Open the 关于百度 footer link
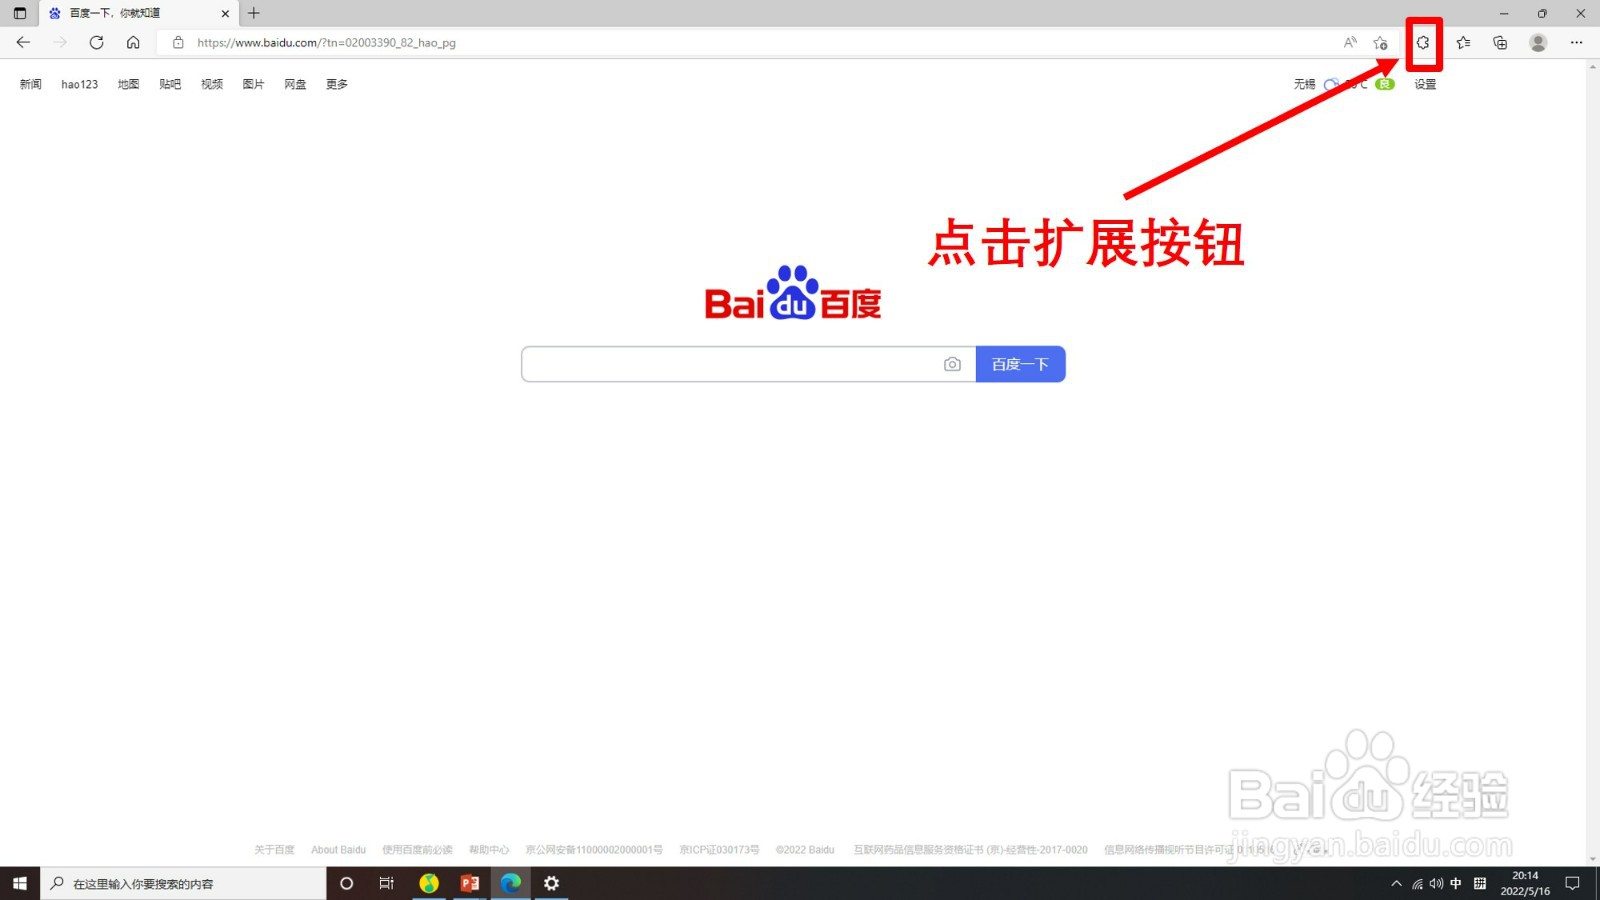Image resolution: width=1600 pixels, height=900 pixels. (x=274, y=850)
